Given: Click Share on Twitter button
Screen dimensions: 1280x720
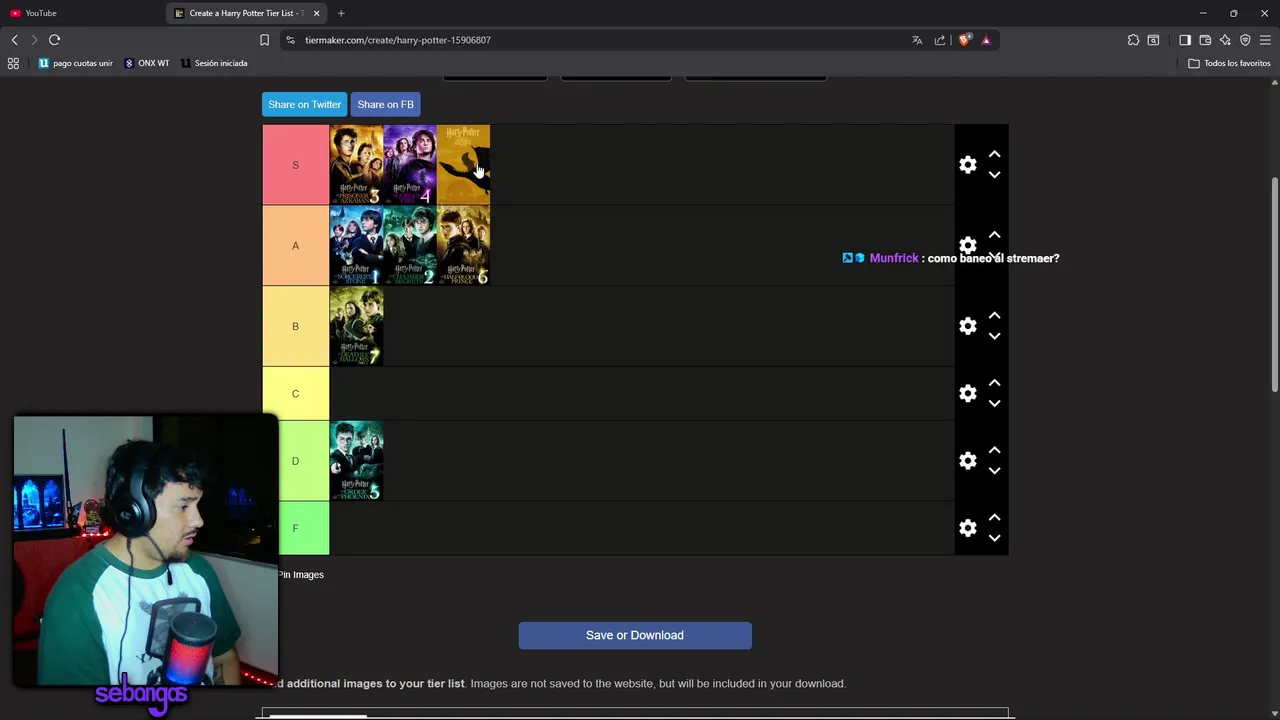Looking at the screenshot, I should point(304,104).
